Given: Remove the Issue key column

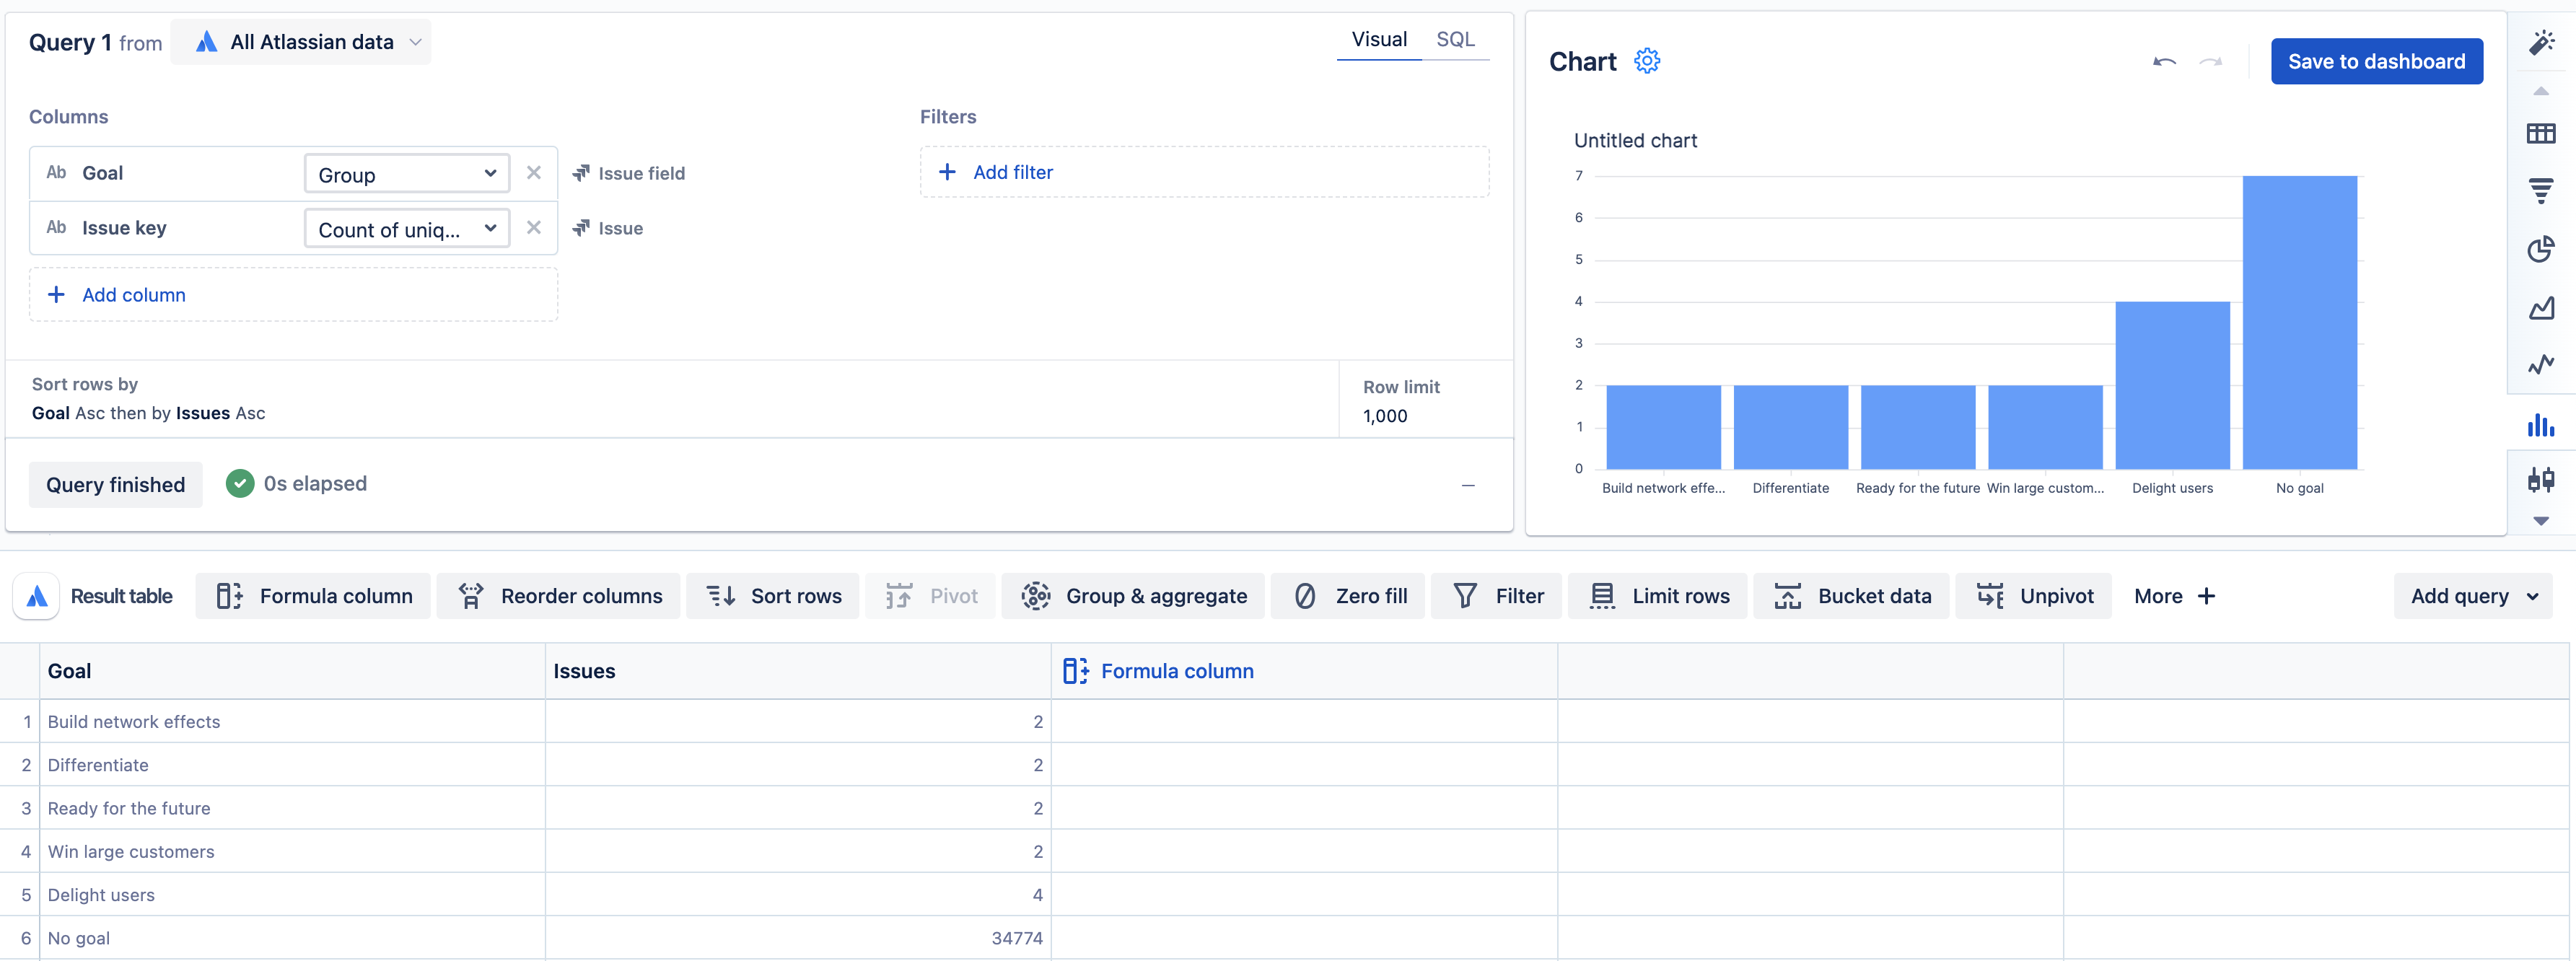Looking at the screenshot, I should [534, 228].
